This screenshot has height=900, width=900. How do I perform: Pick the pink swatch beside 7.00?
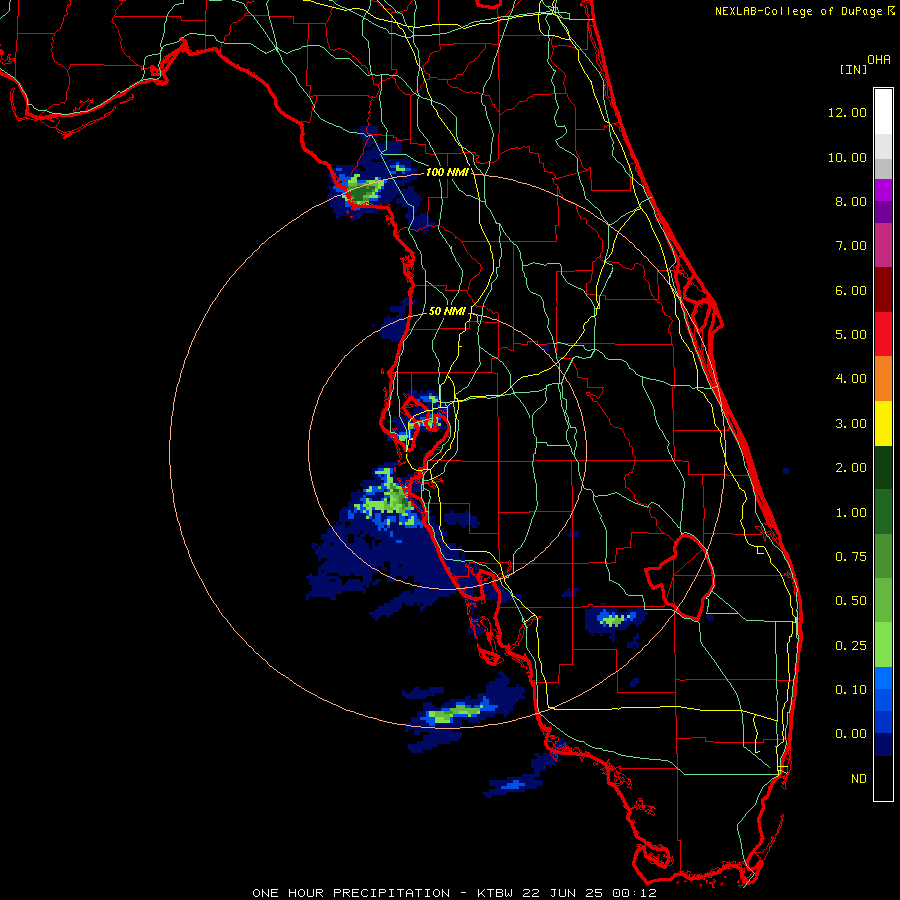tap(883, 245)
